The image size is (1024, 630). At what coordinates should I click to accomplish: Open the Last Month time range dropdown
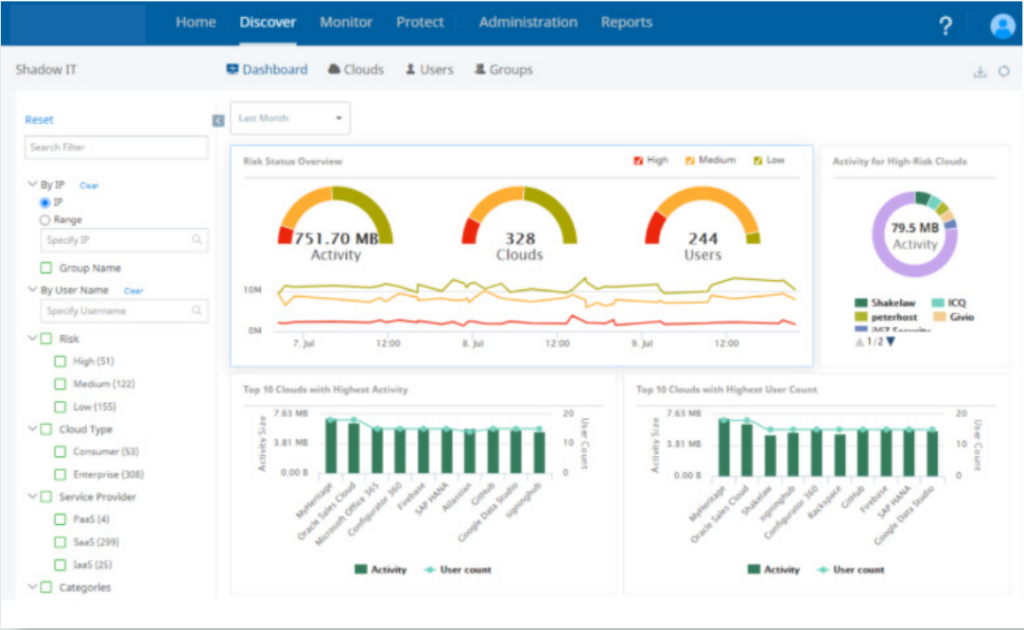[x=290, y=118]
